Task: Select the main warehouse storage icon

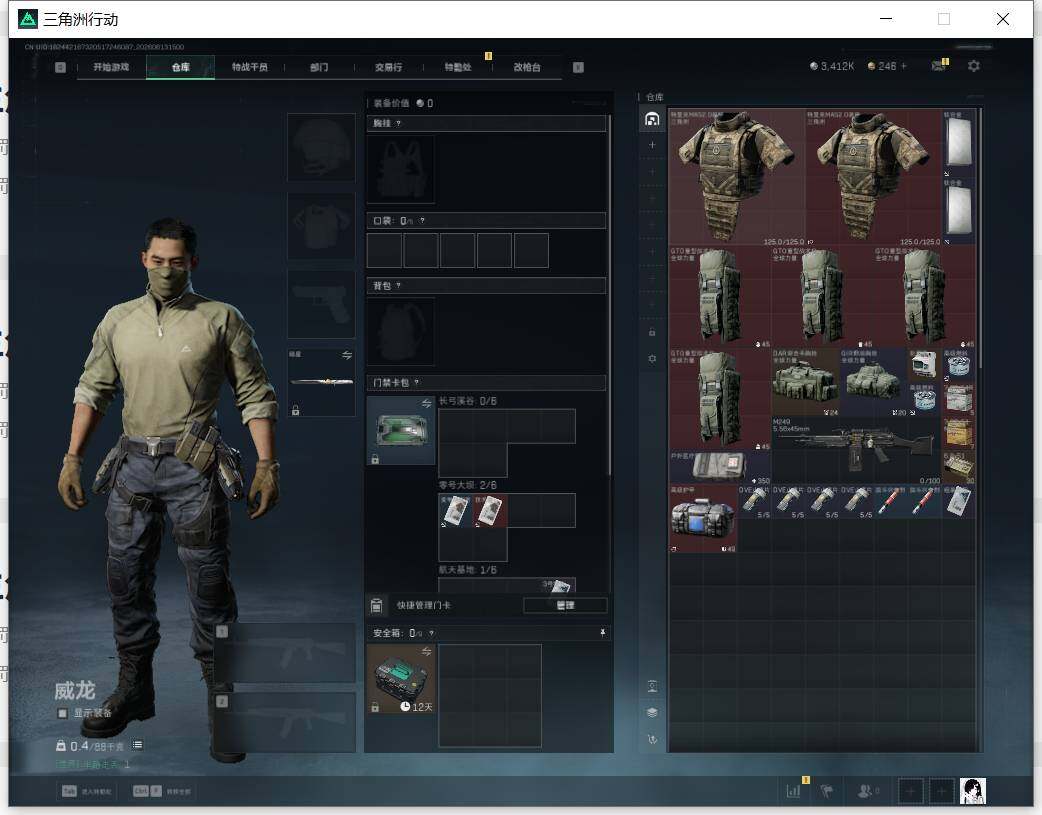Action: point(652,119)
